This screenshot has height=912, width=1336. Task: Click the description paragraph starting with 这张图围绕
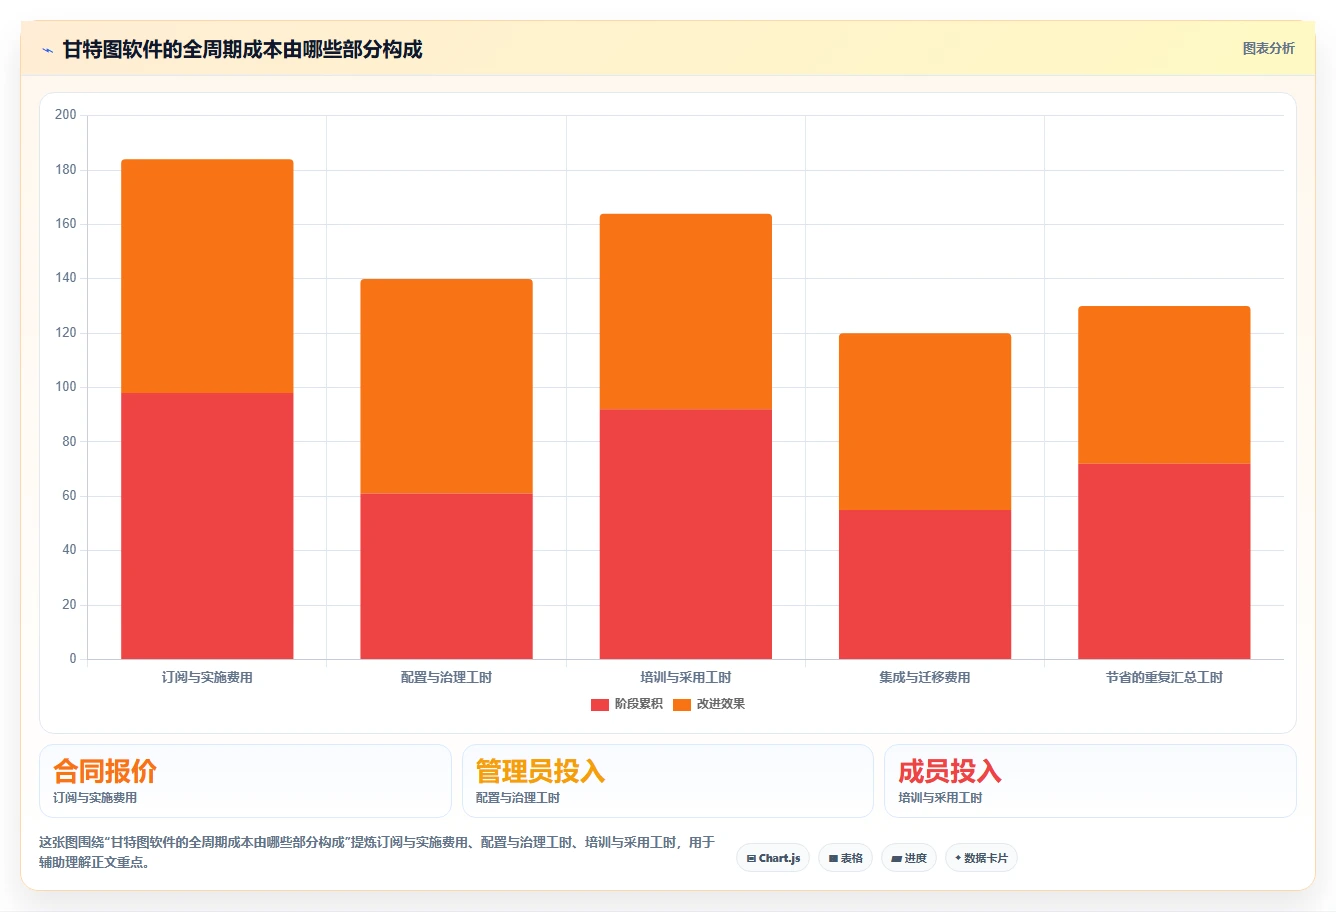tap(377, 852)
